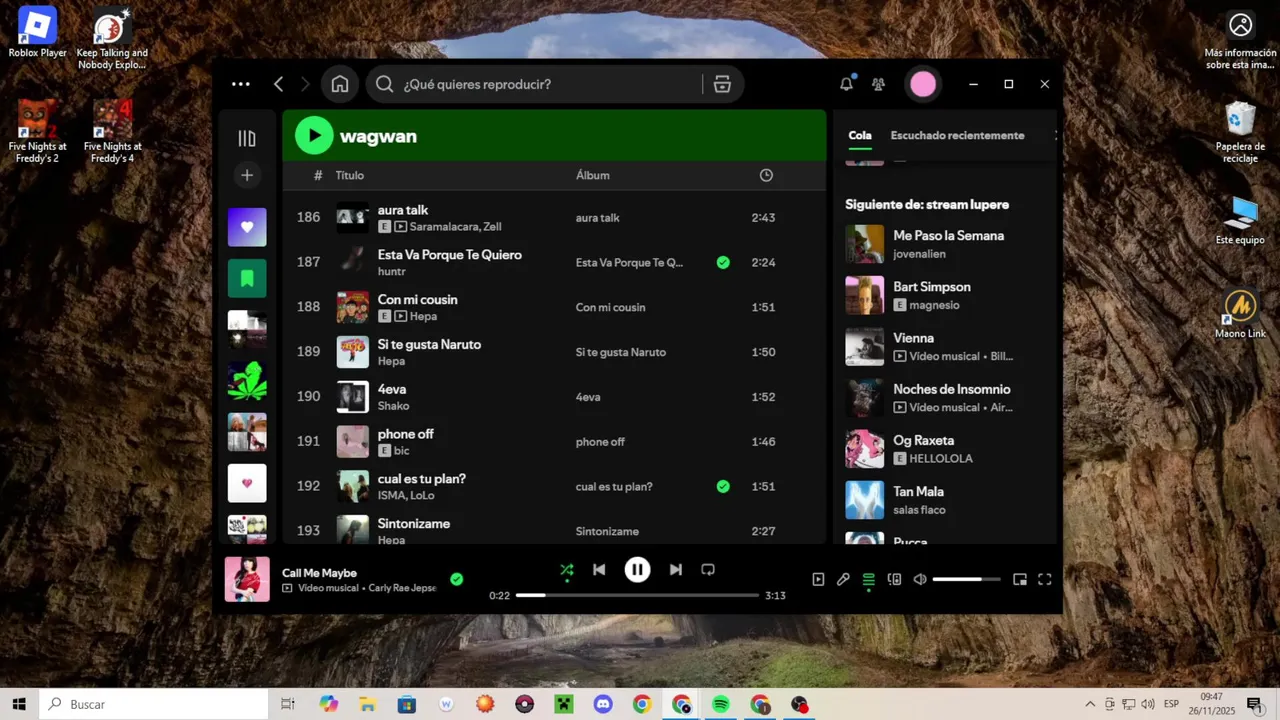
Task: Select track Si te gusta Naruto
Action: coord(554,351)
